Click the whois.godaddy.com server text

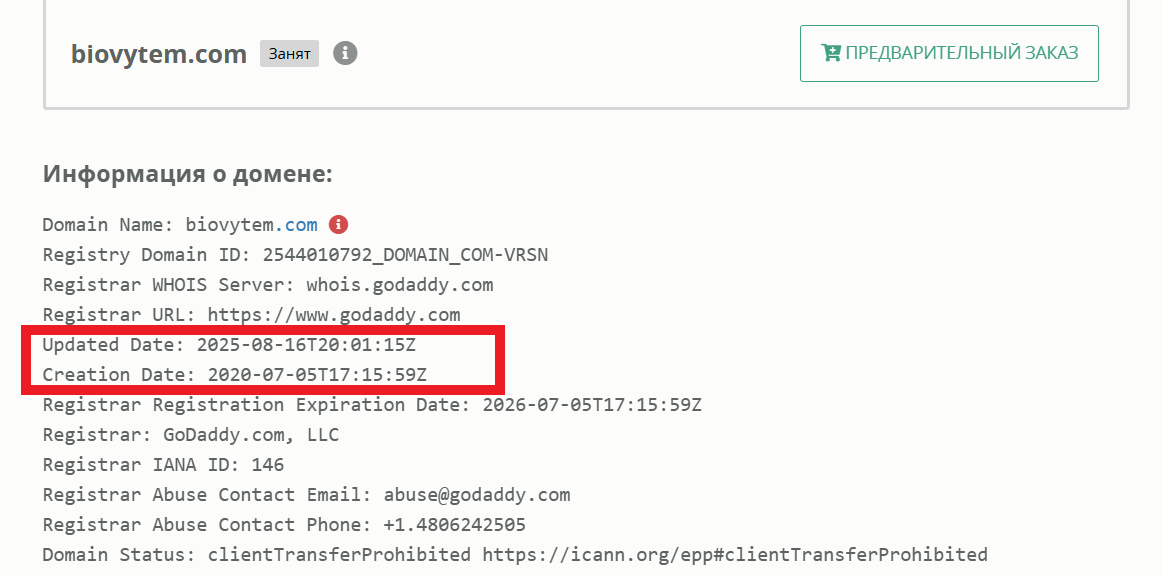point(400,285)
